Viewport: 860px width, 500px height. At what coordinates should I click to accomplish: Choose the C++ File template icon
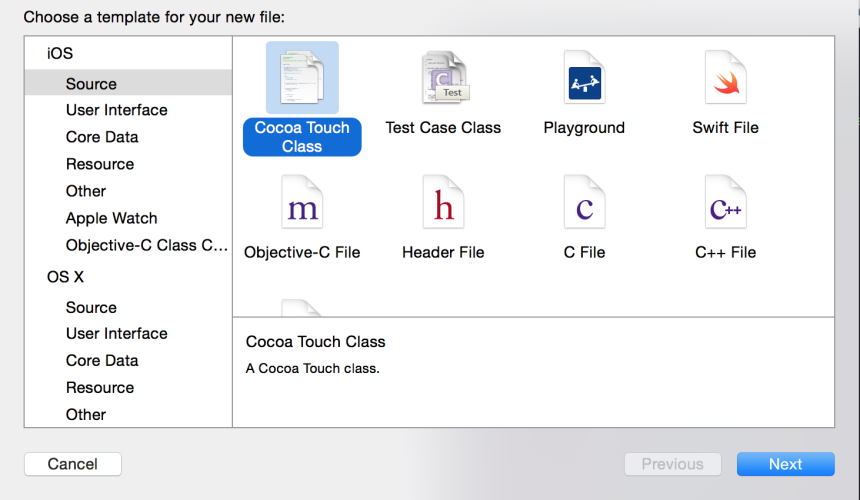pos(726,202)
